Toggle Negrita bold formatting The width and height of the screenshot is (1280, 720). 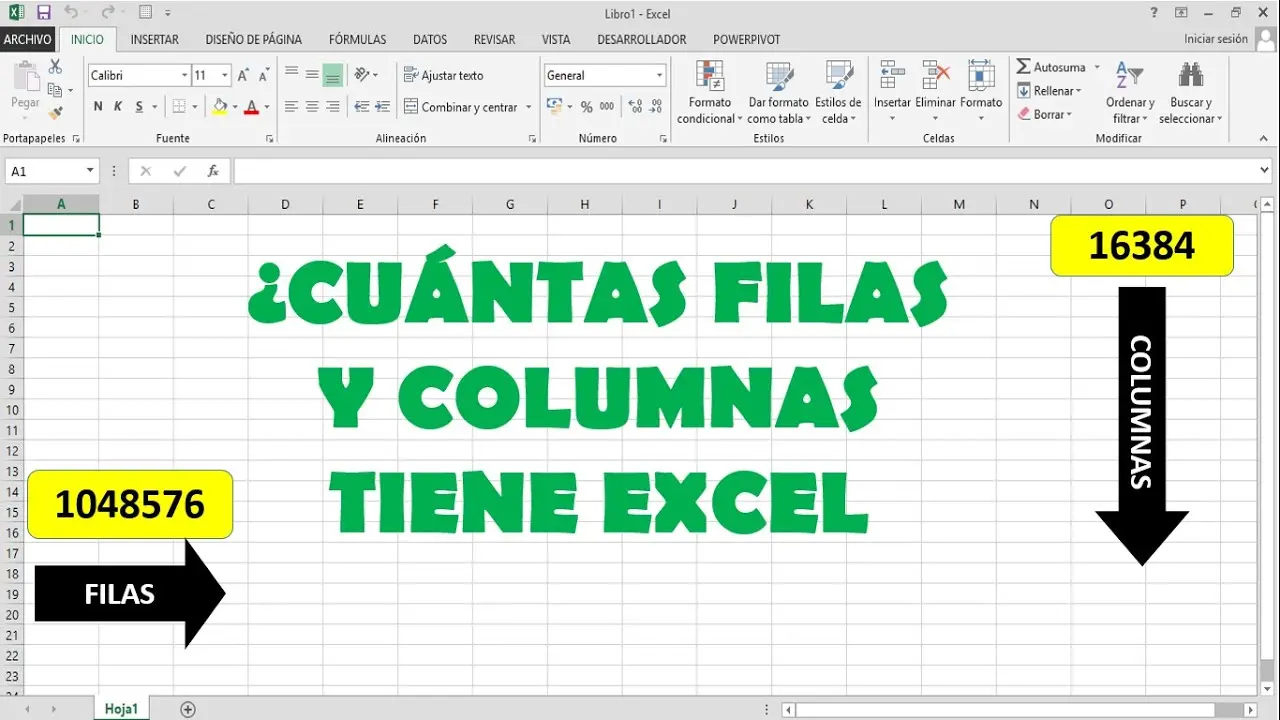[x=98, y=107]
